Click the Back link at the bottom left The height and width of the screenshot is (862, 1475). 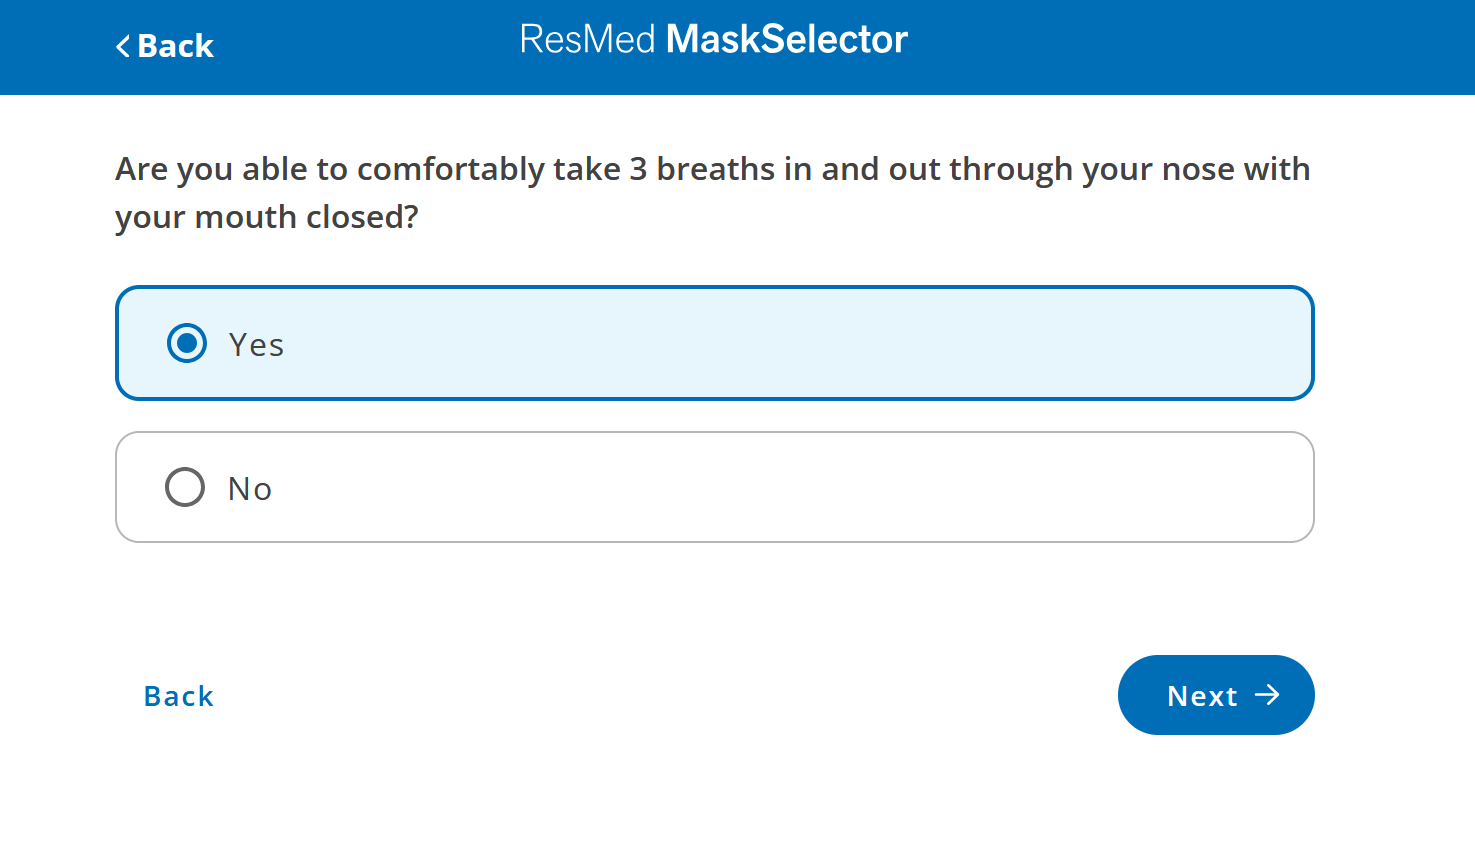coord(178,695)
